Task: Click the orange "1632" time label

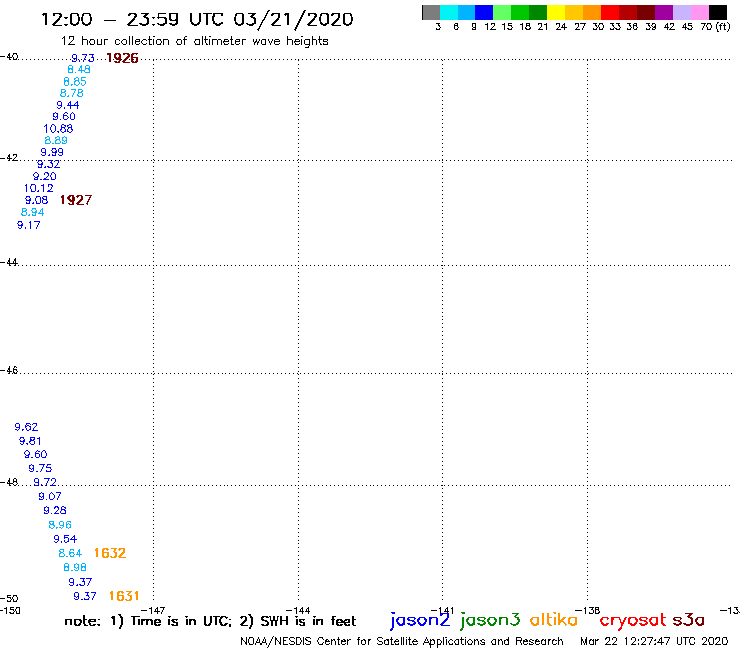Action: 110,553
